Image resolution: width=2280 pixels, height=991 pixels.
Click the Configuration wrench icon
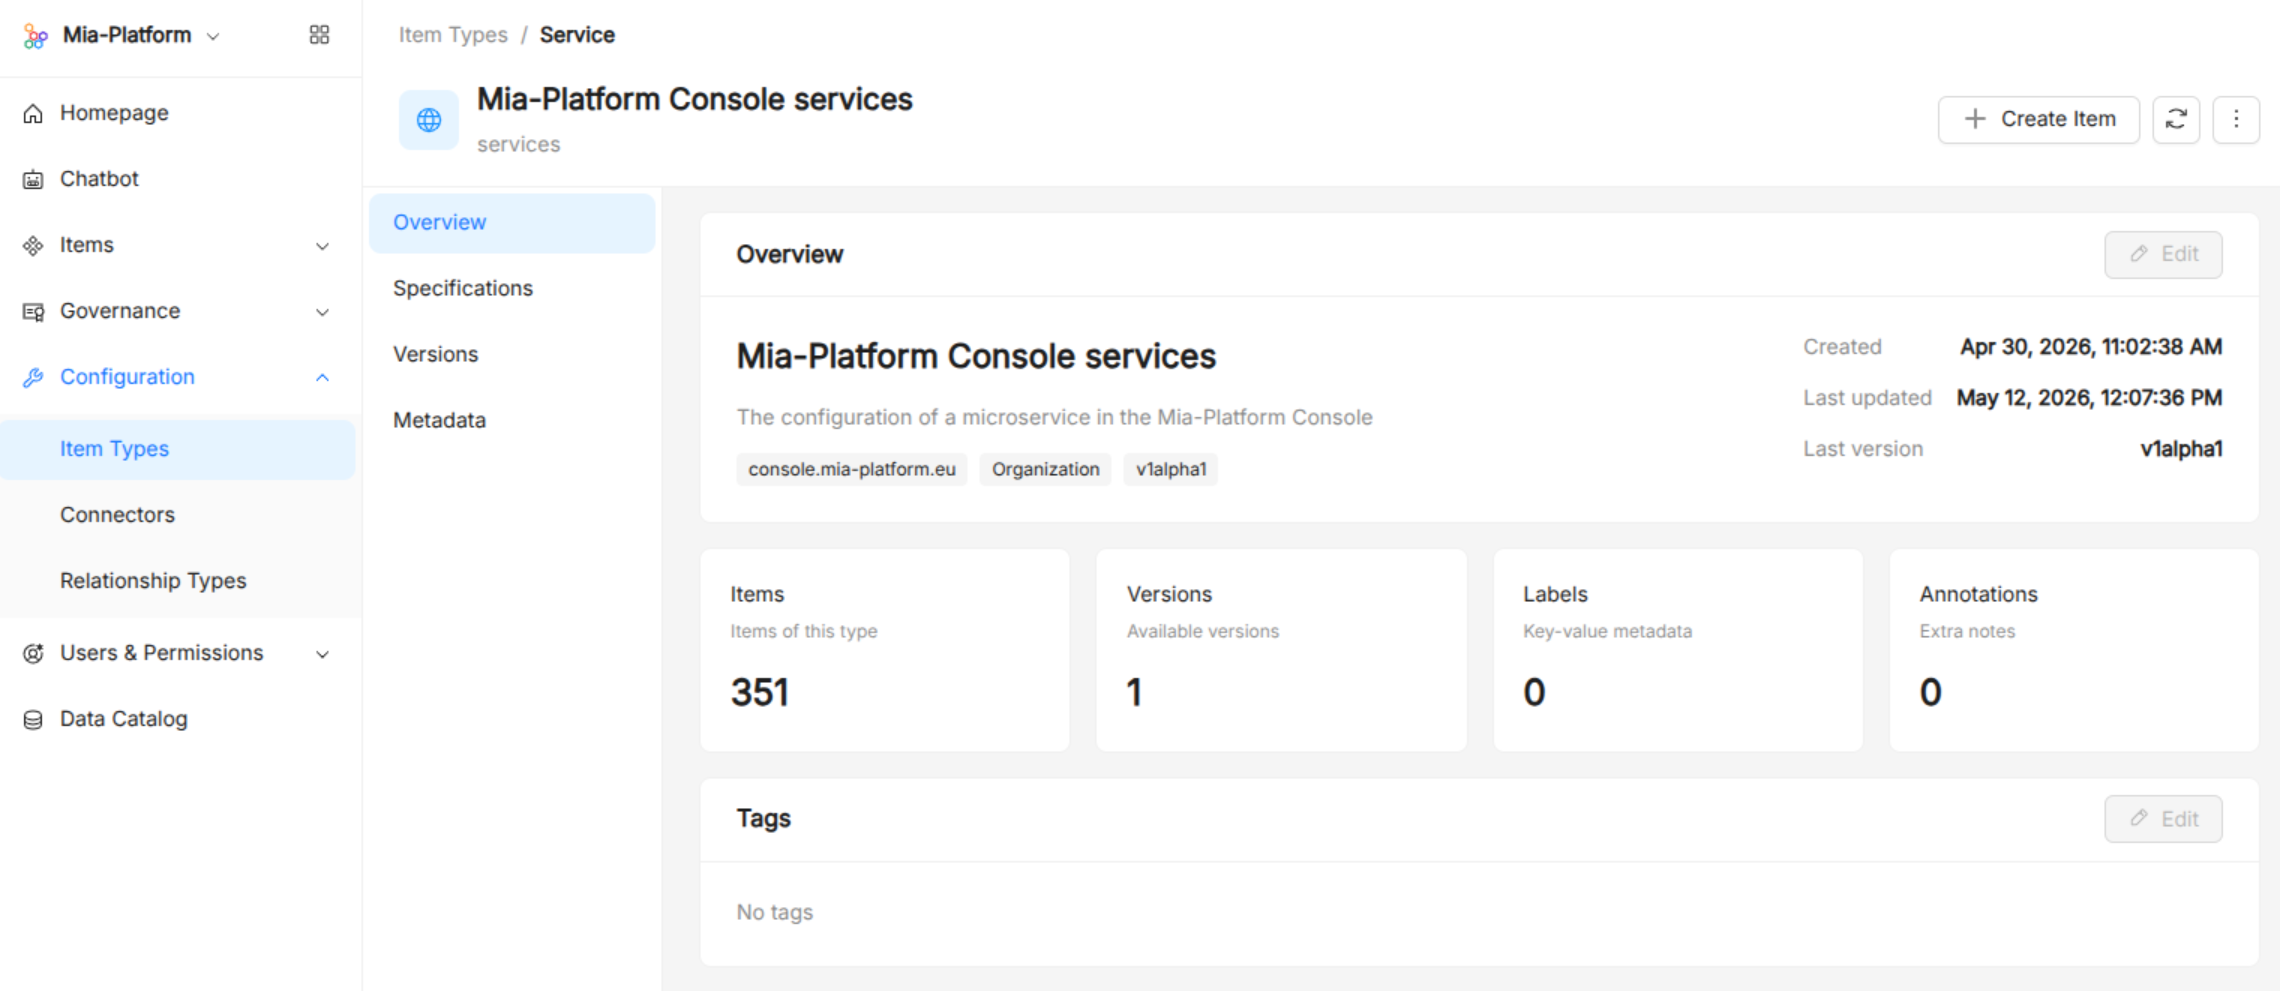33,378
